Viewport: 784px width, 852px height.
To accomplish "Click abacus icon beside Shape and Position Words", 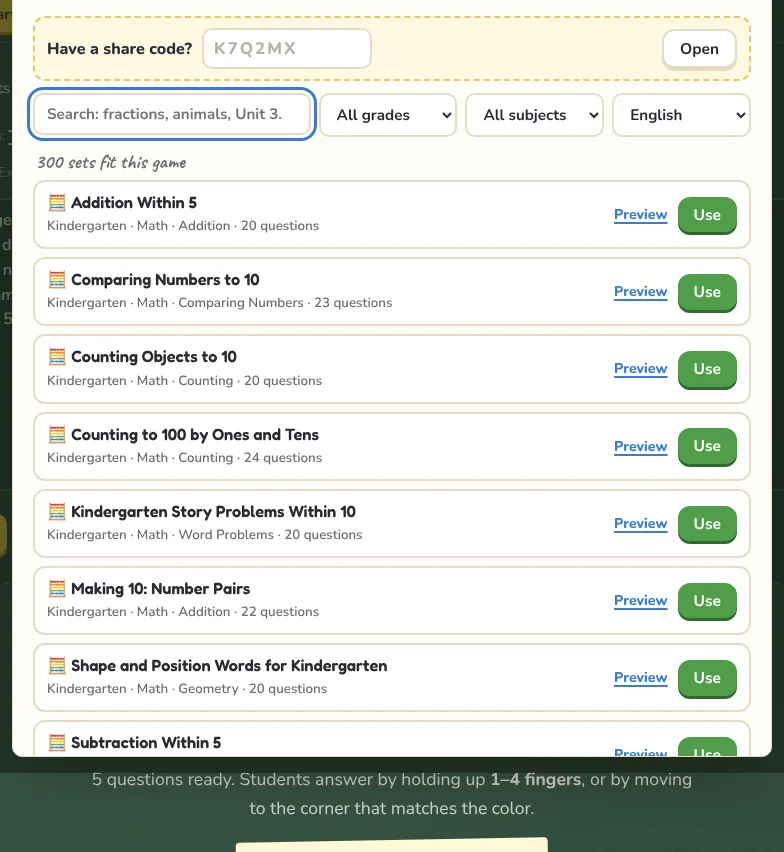I will coord(57,666).
